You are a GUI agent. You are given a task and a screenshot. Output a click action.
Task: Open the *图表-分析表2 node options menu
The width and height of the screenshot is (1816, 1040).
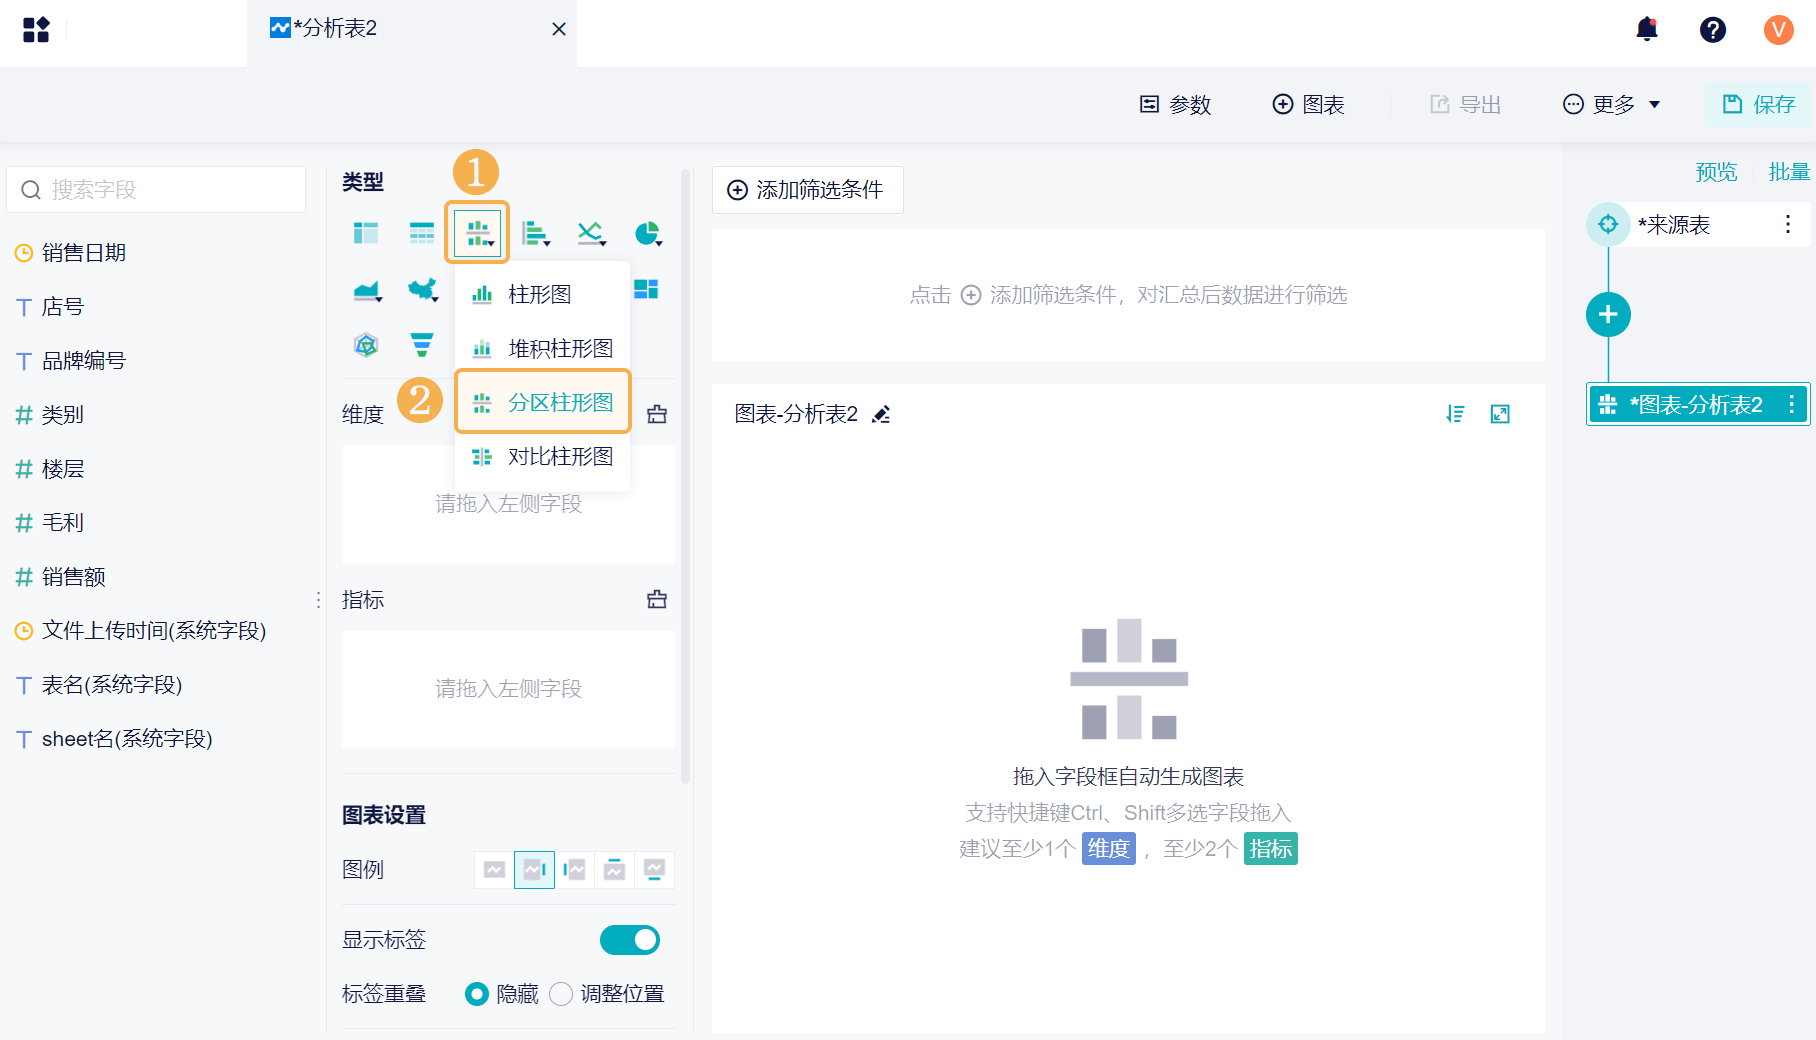click(1792, 404)
